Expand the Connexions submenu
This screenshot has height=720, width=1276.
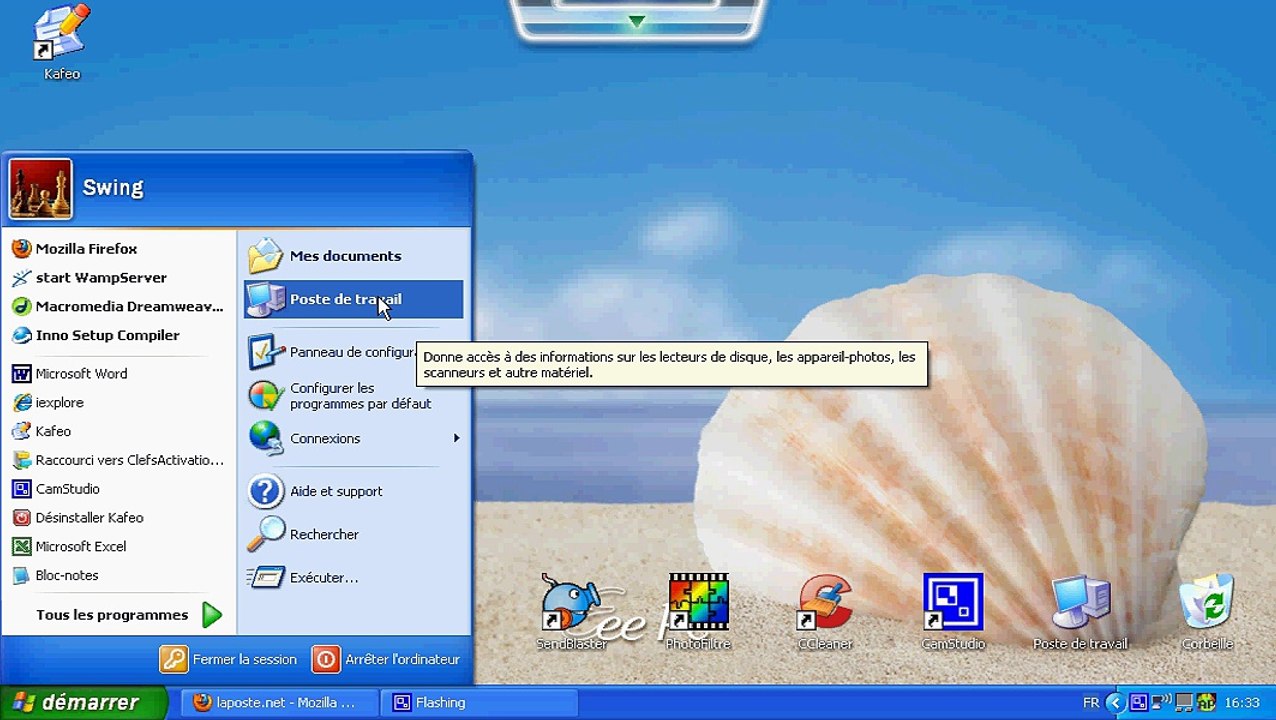tap(353, 439)
